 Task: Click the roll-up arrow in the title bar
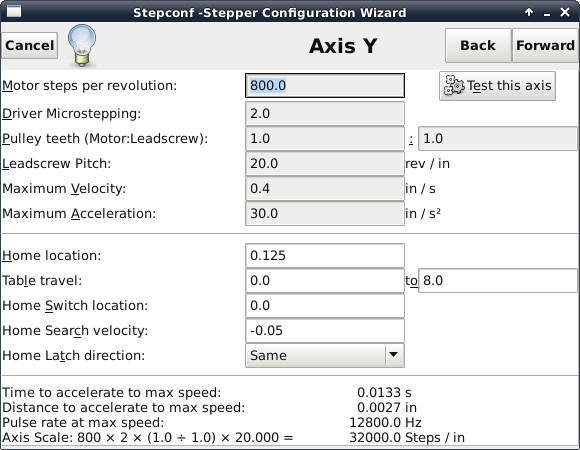[x=529, y=13]
